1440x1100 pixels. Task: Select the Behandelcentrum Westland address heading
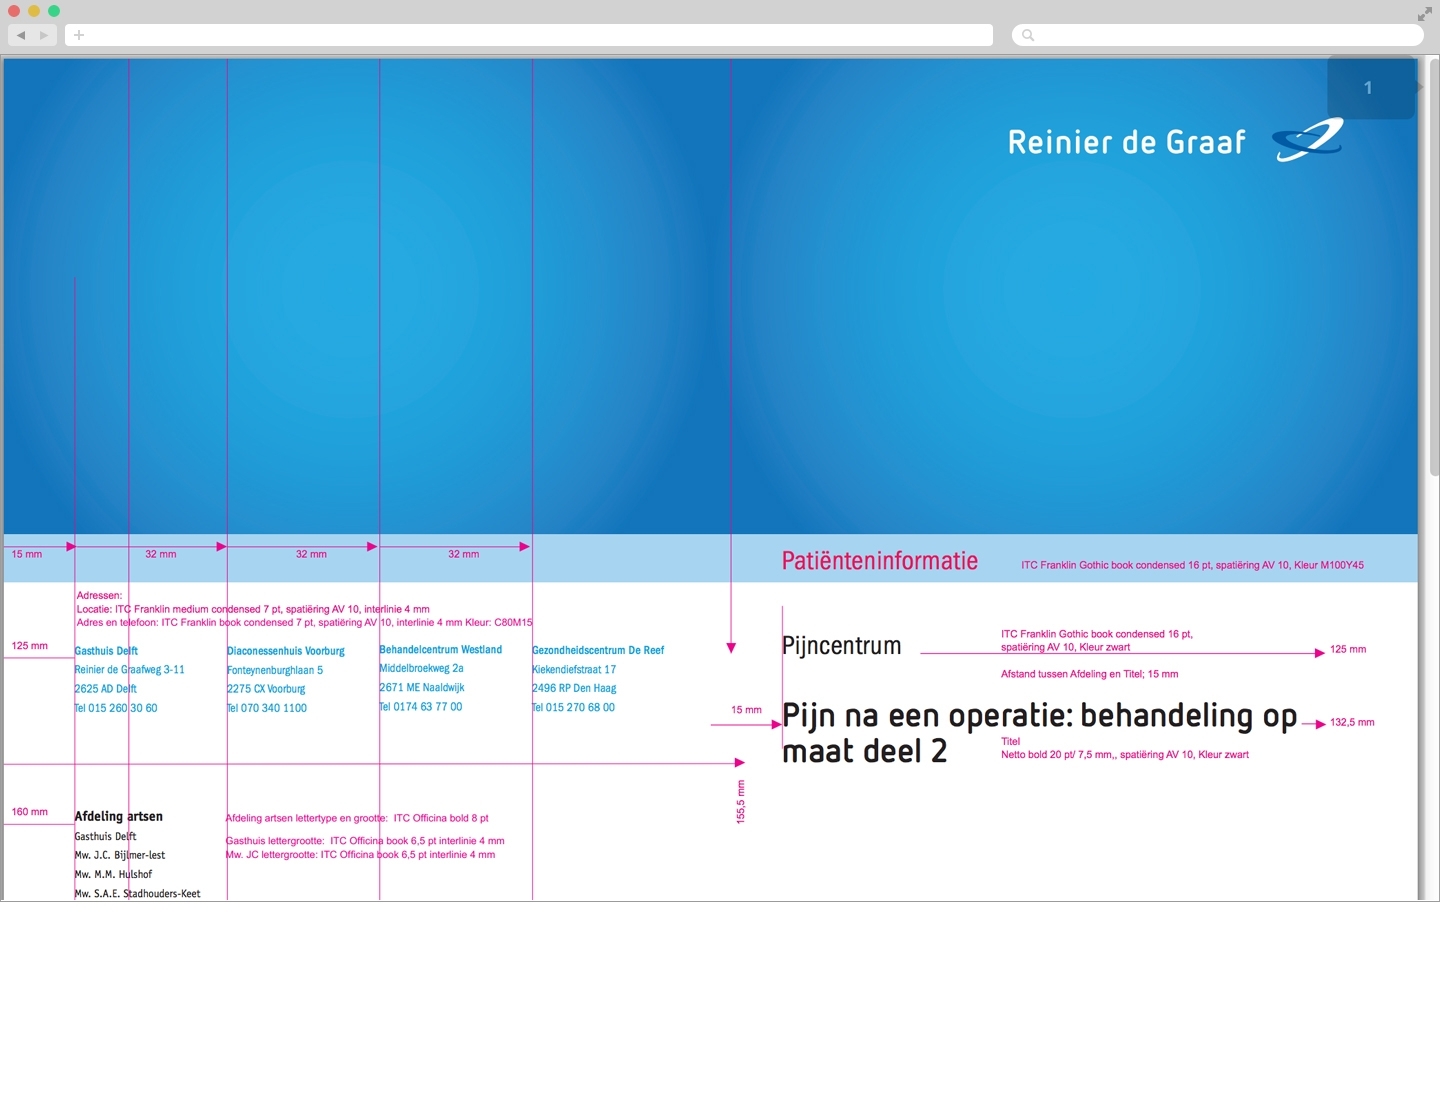[440, 650]
